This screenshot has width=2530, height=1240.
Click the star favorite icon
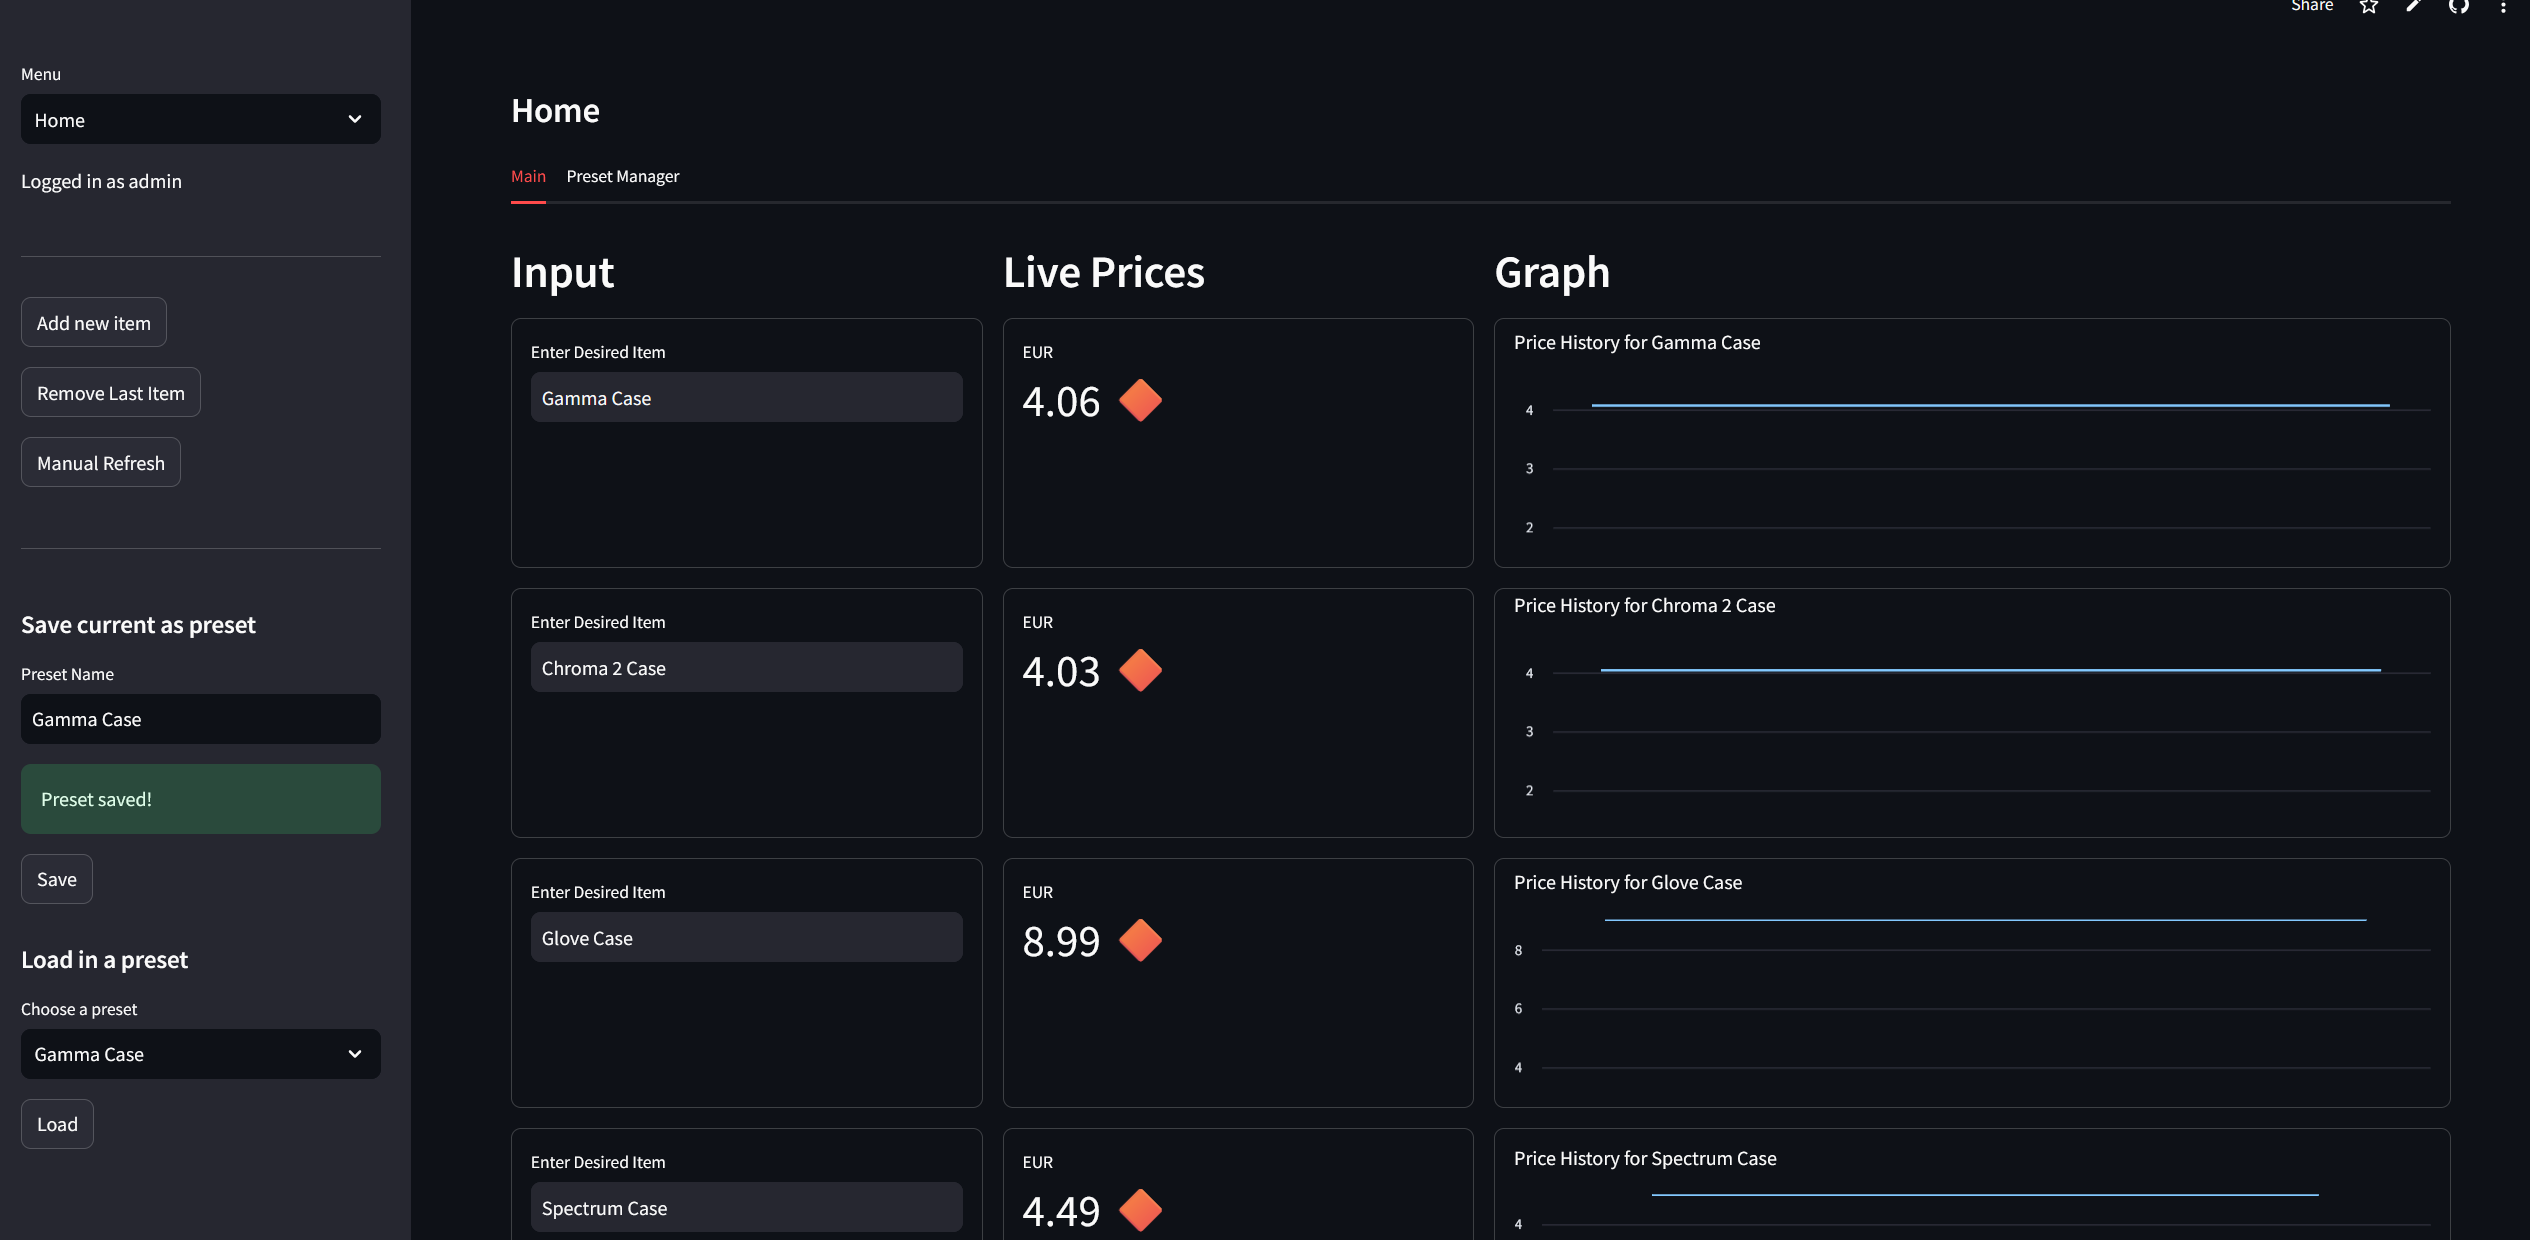pos(2368,6)
